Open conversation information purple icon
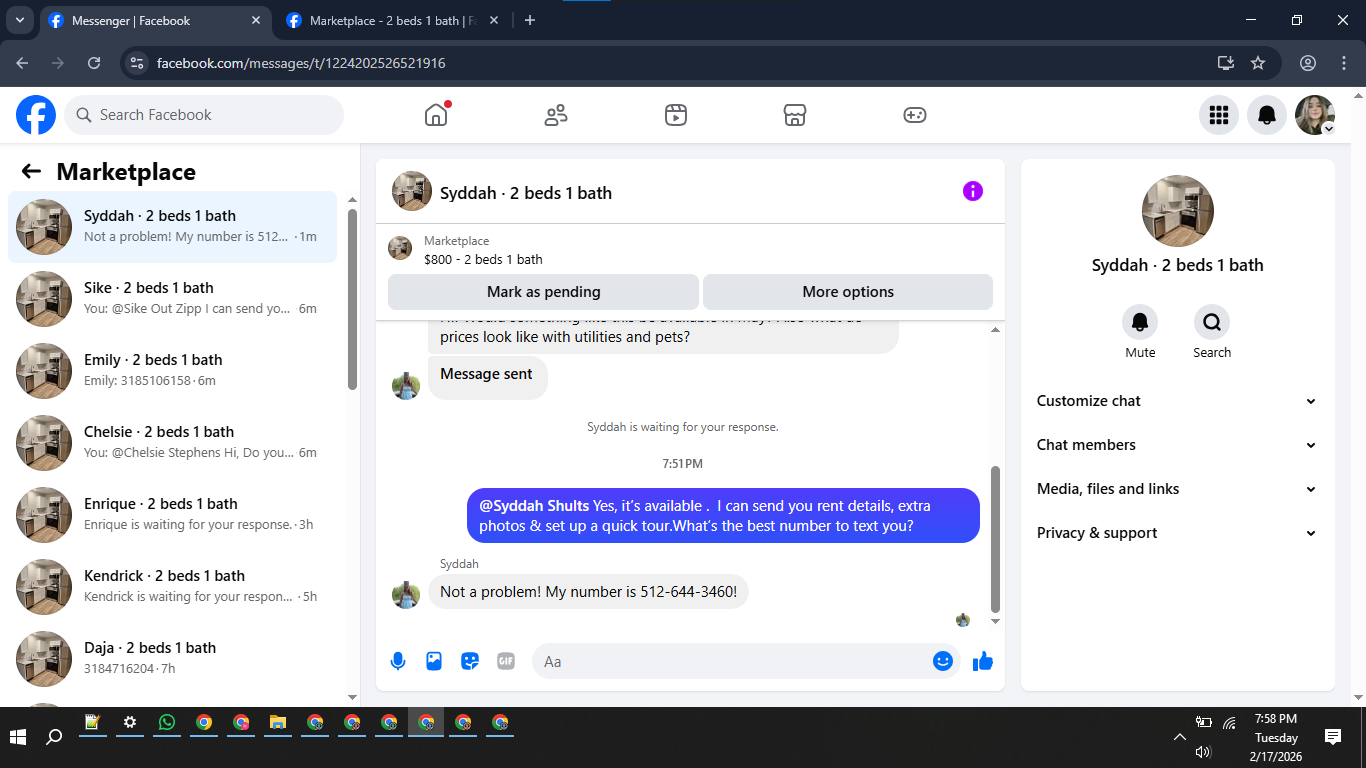The width and height of the screenshot is (1366, 768). pyautogui.click(x=973, y=191)
